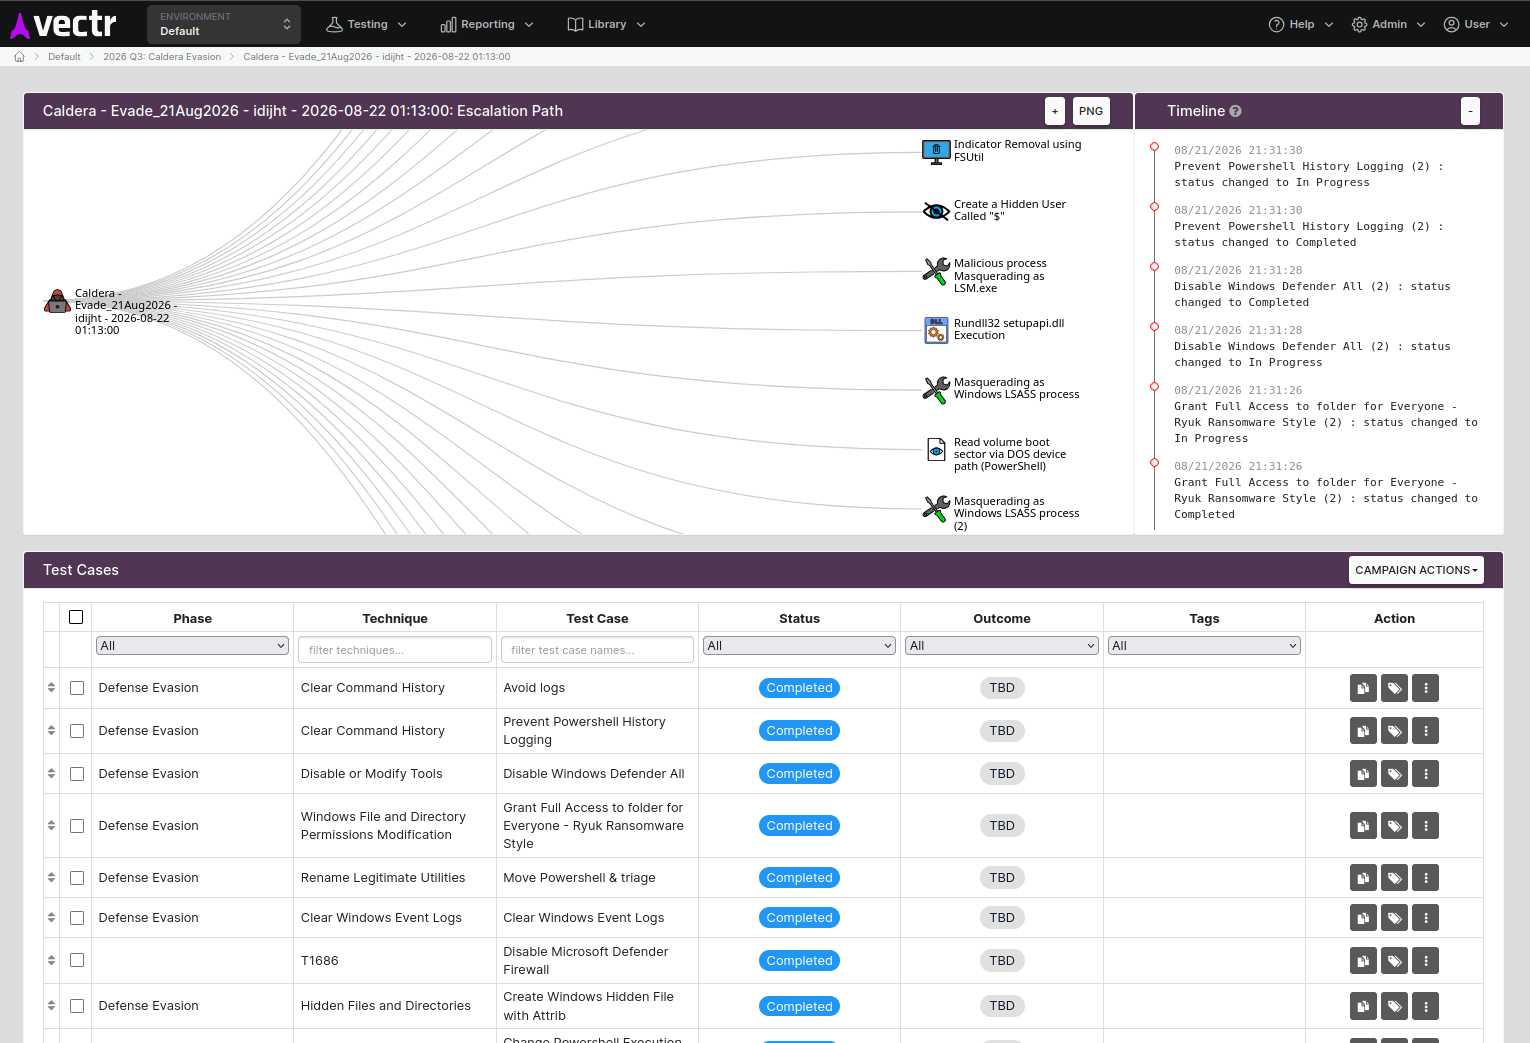
Task: Click the Caldera campaign hacker icon
Action: click(58, 301)
